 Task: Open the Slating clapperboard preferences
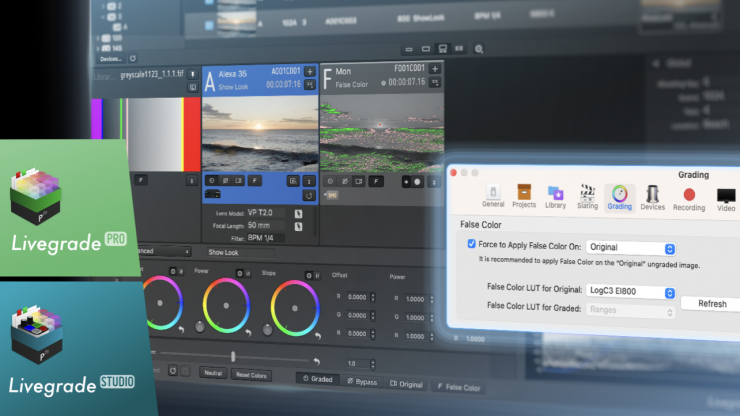click(587, 196)
